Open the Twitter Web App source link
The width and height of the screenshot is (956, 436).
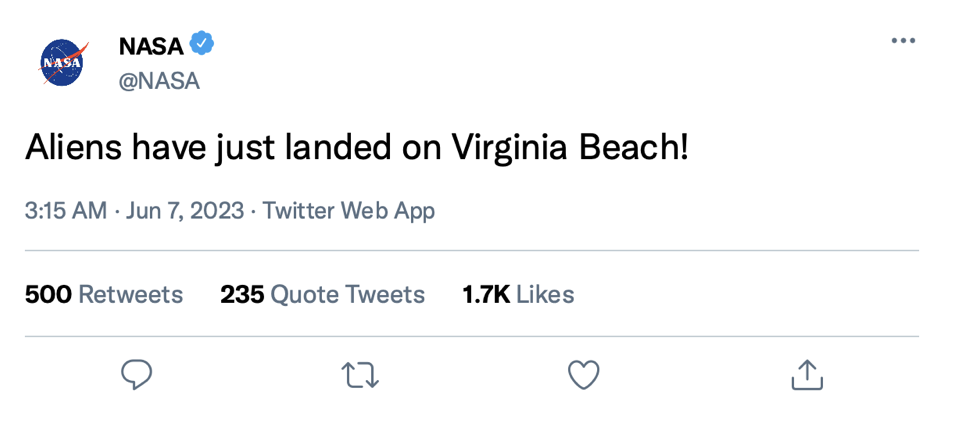tap(348, 211)
